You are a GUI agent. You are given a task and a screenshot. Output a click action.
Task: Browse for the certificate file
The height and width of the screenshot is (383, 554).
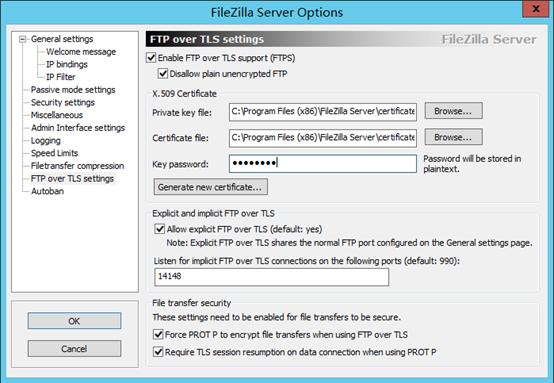point(453,137)
